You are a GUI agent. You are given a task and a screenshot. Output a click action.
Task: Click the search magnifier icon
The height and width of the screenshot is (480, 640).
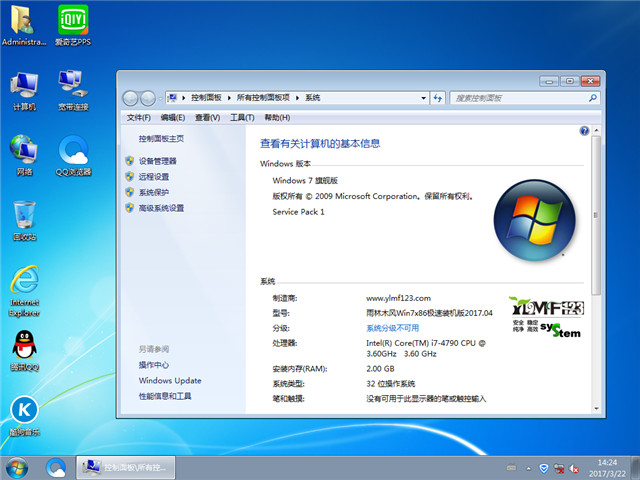click(x=593, y=98)
